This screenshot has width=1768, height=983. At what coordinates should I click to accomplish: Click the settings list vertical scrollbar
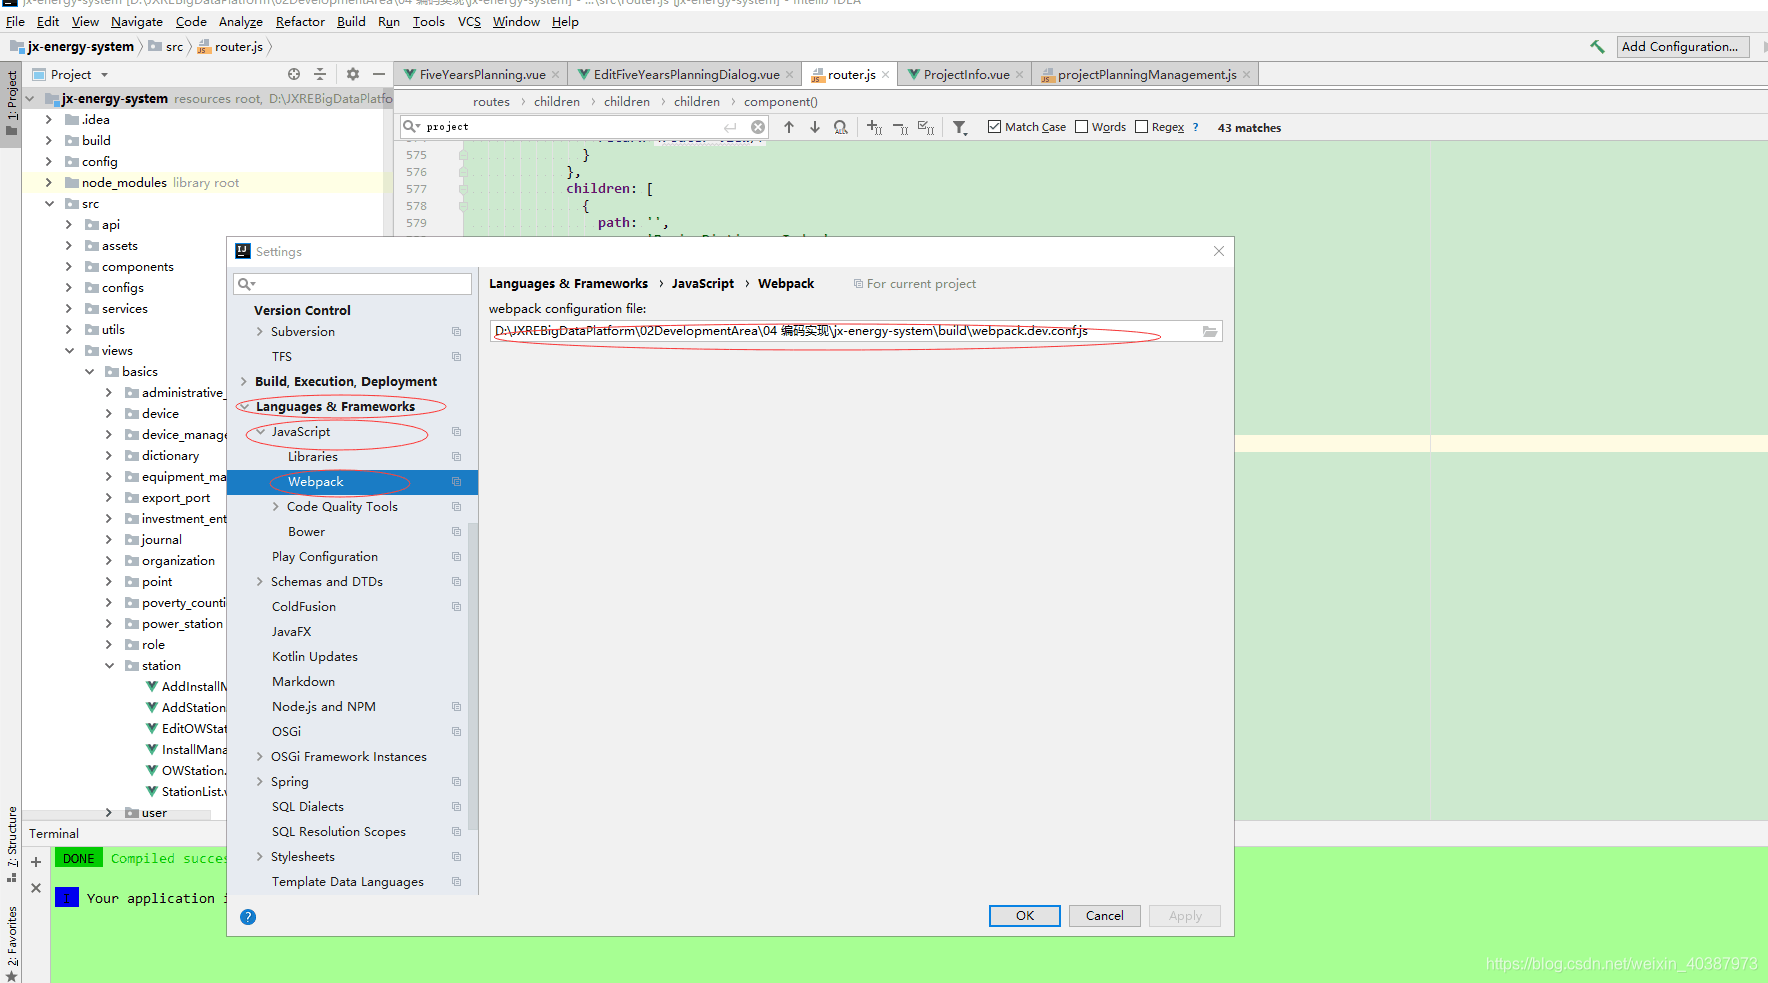[473, 675]
